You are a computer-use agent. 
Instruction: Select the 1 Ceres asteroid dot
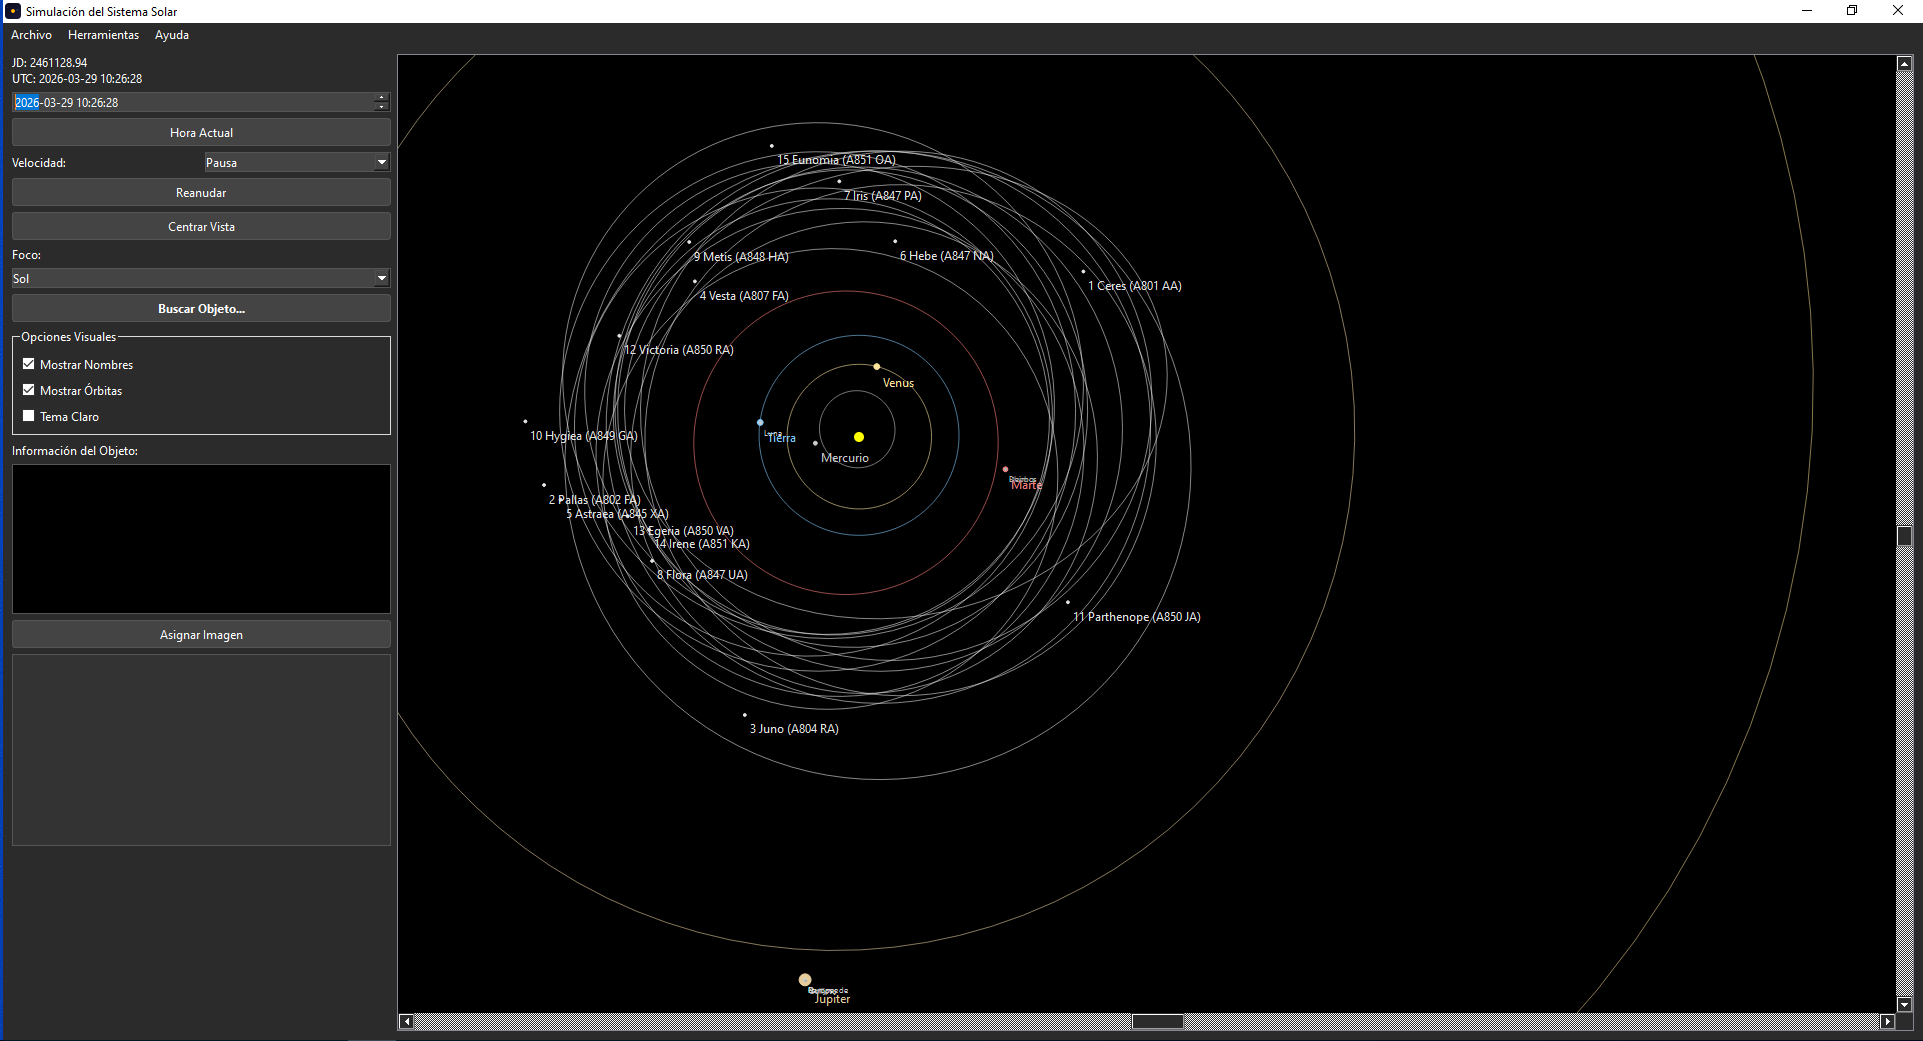[x=1083, y=272]
